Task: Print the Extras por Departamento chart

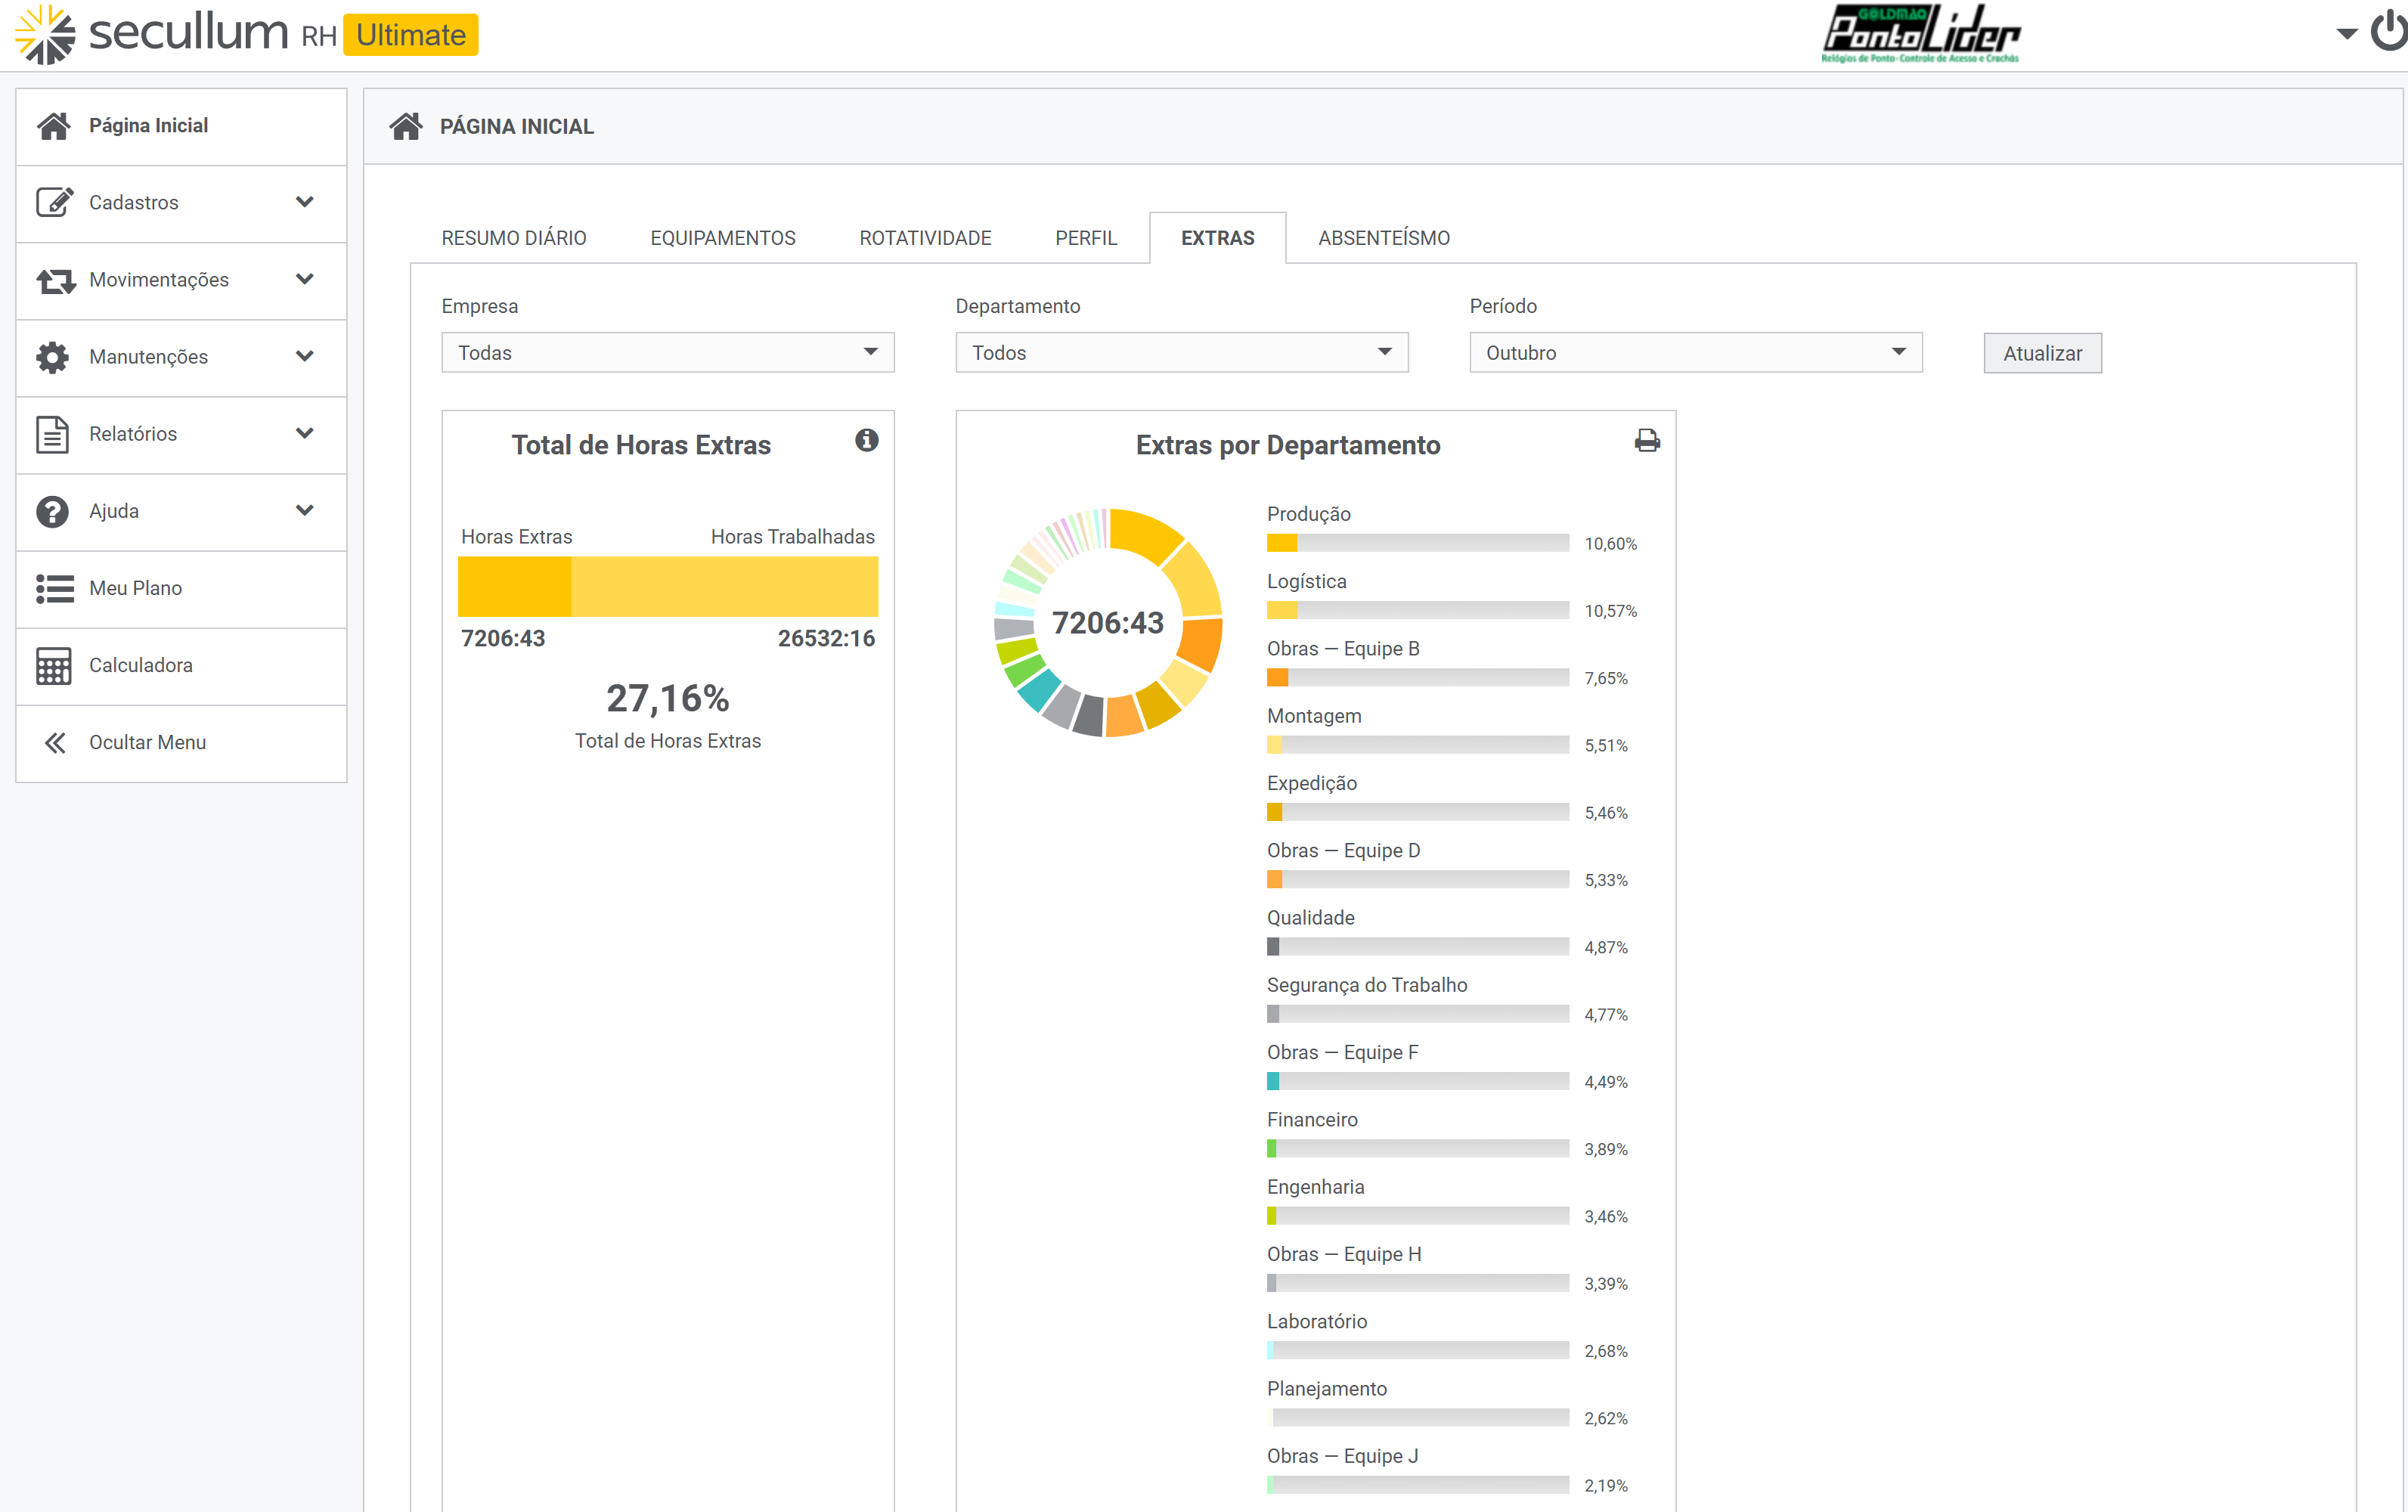Action: coord(1647,440)
